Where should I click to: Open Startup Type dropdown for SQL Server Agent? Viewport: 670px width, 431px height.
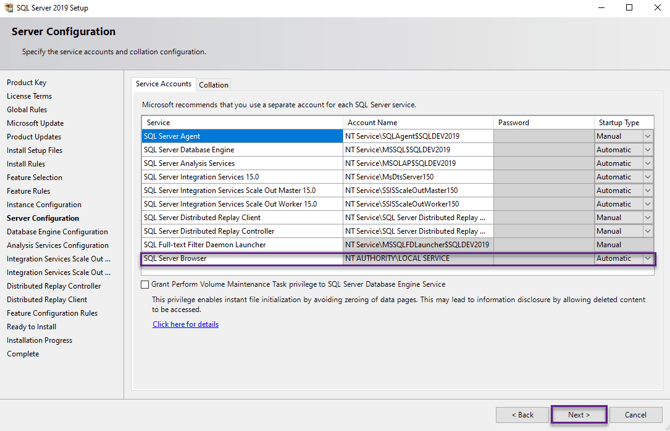point(647,136)
